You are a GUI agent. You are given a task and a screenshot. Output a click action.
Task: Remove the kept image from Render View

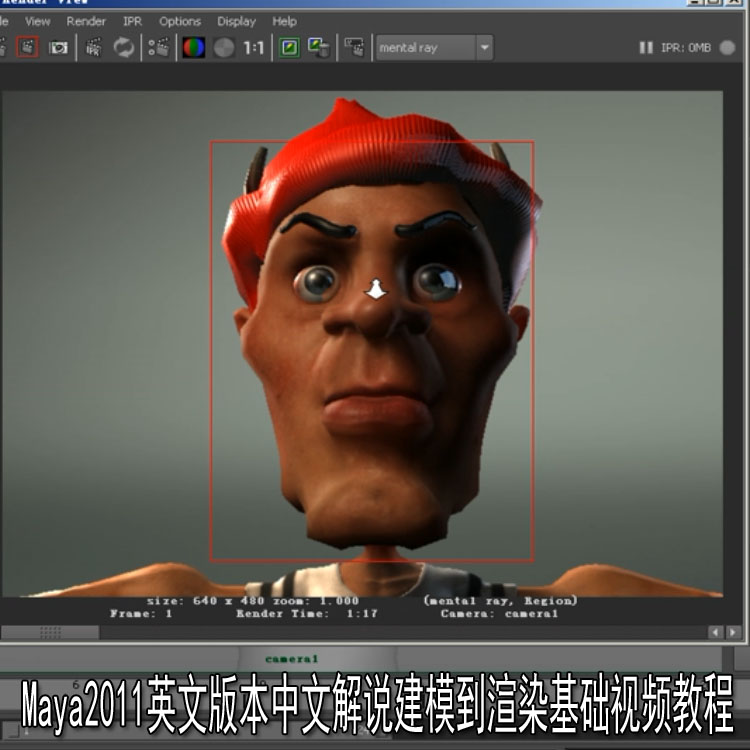point(319,47)
